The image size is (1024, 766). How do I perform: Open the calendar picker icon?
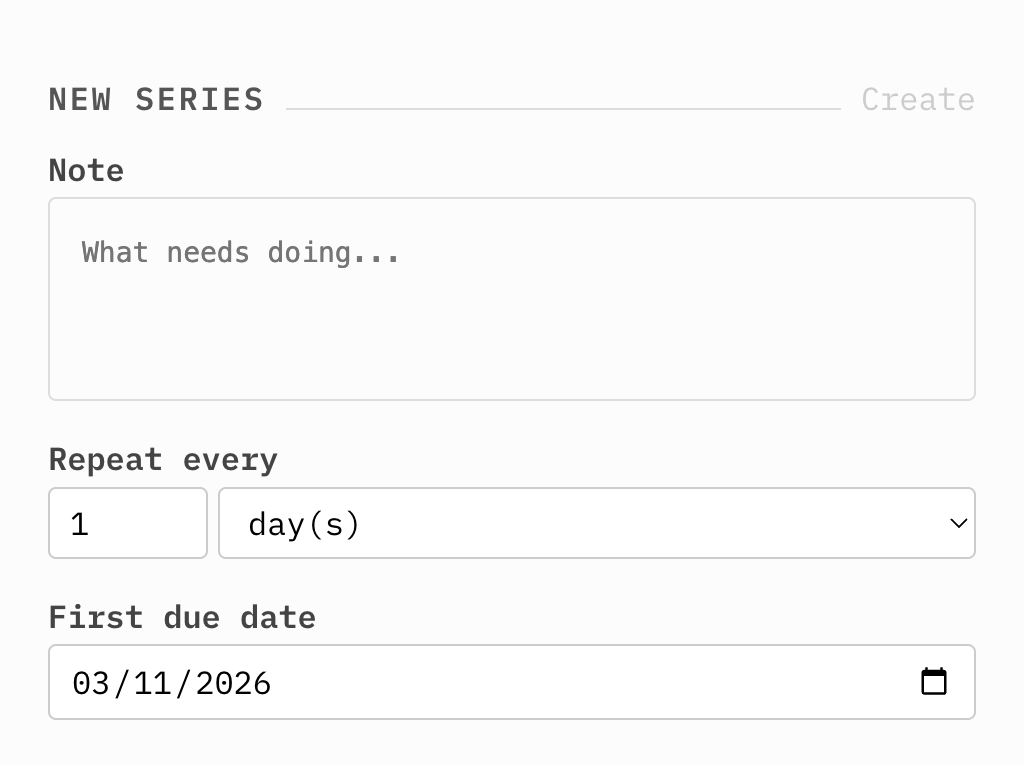tap(933, 682)
